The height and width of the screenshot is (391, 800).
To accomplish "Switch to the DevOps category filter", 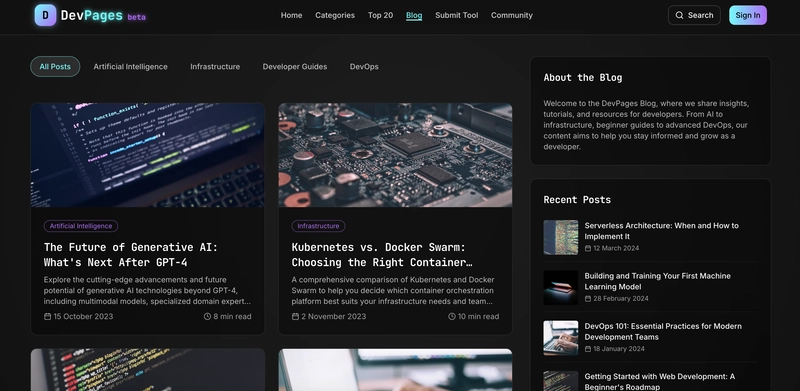I will tap(364, 66).
